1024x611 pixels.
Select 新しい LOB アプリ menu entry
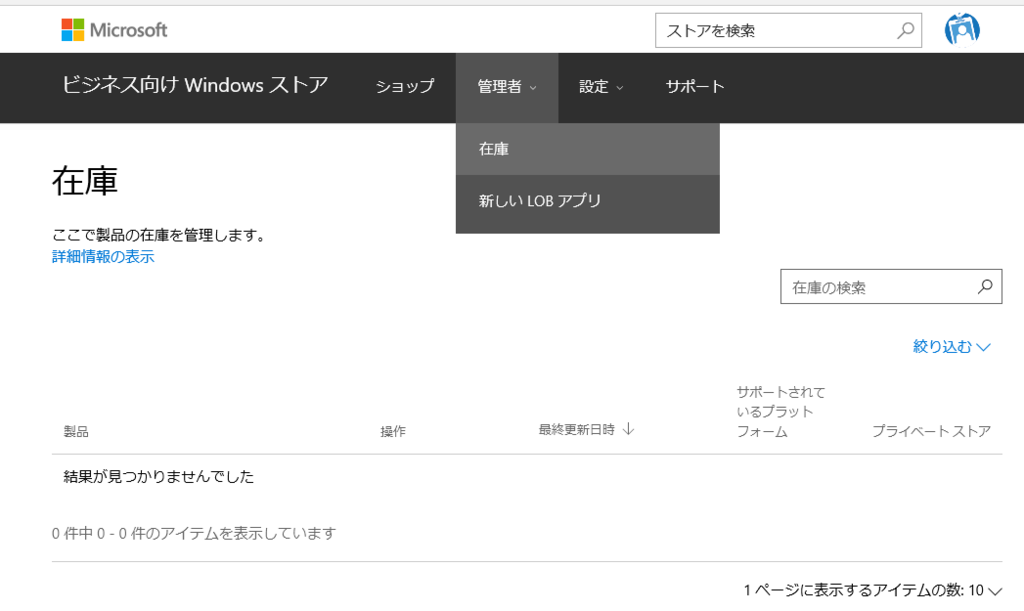coord(541,200)
